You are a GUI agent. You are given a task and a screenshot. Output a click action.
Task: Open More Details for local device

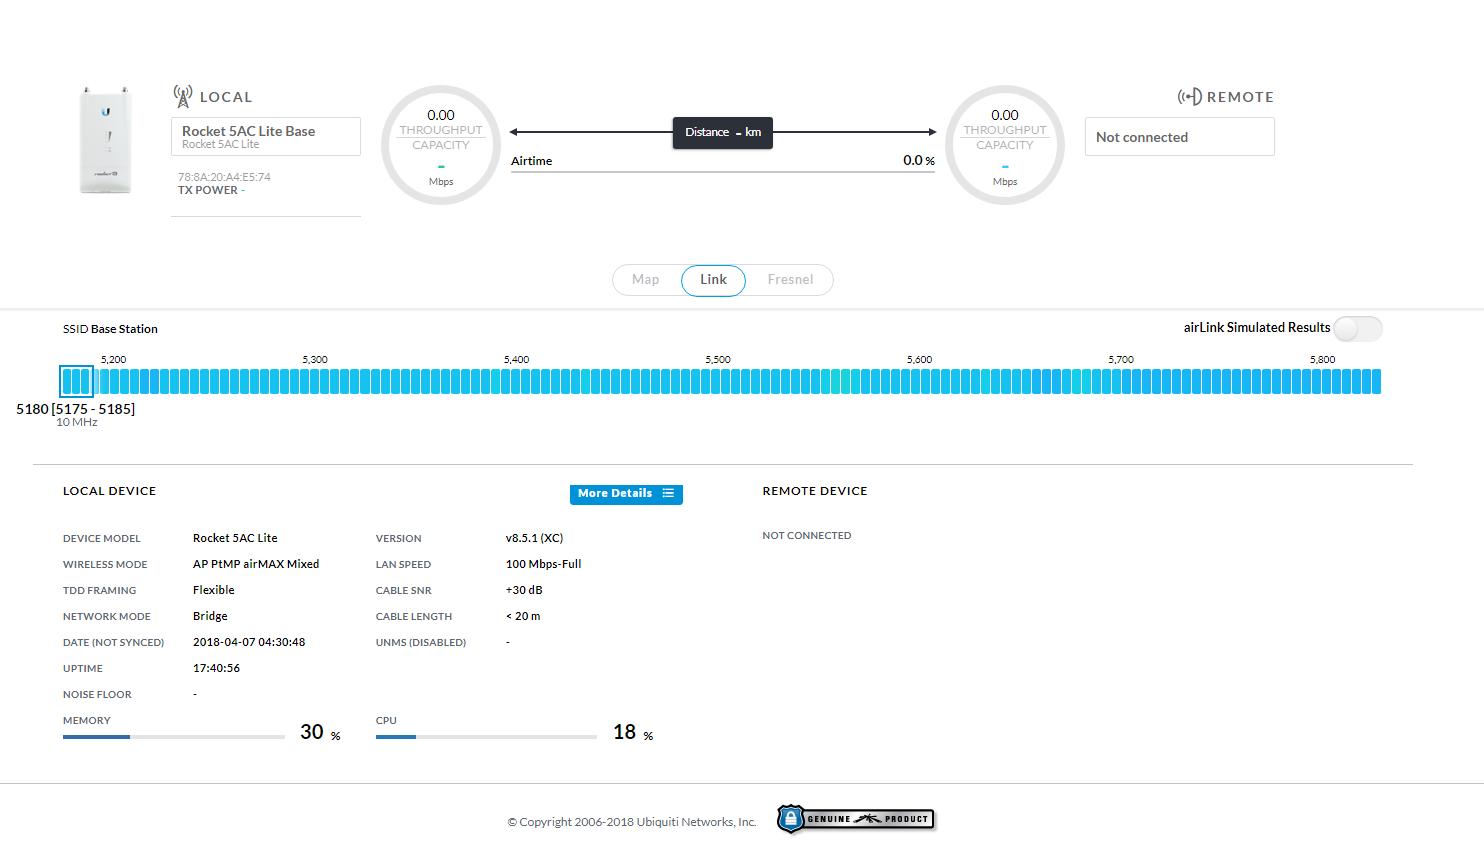(x=626, y=494)
